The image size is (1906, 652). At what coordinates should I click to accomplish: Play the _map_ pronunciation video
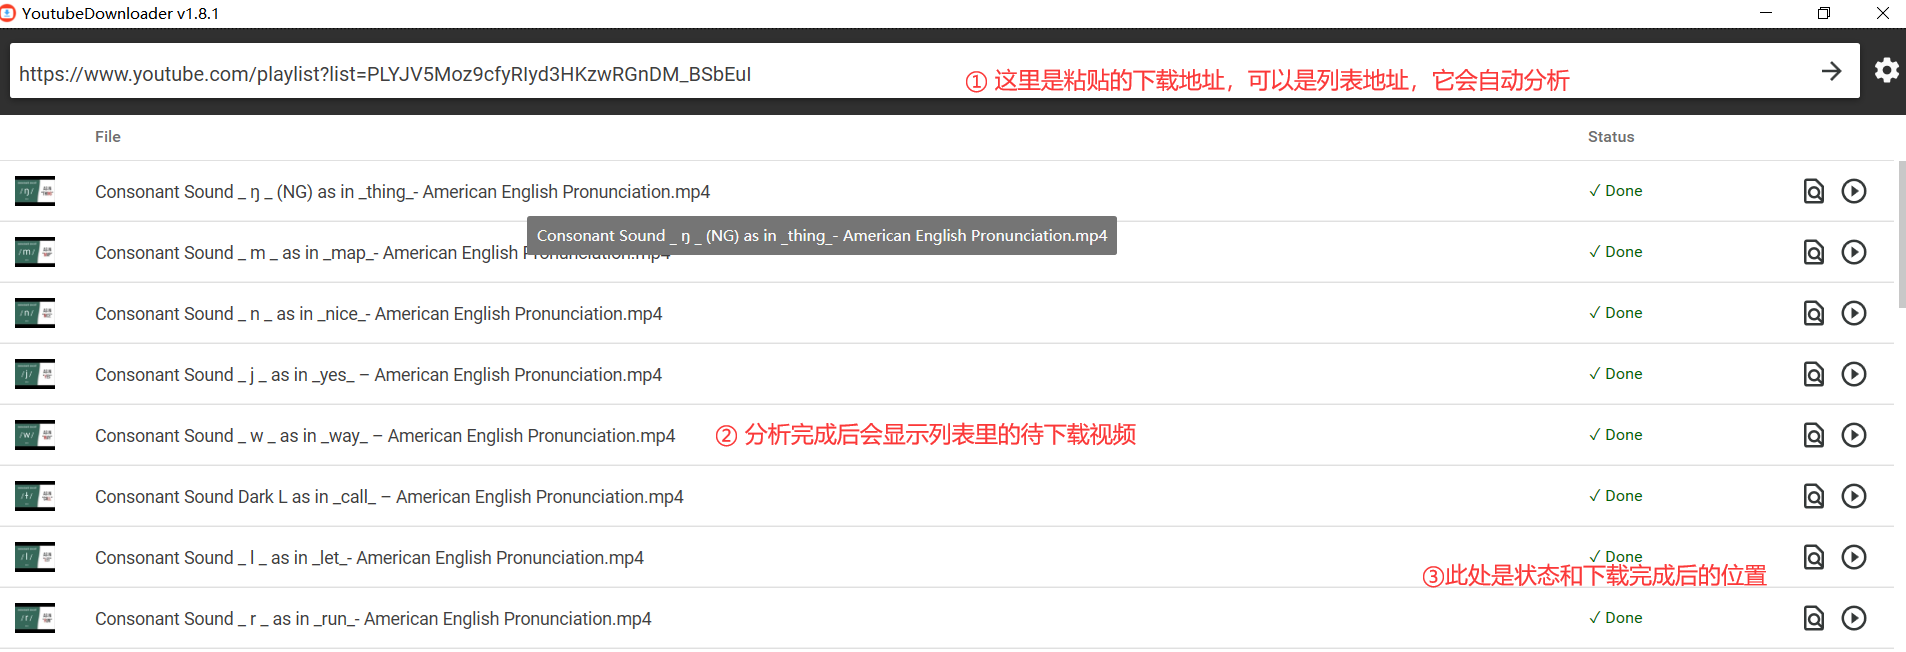[x=1854, y=252]
